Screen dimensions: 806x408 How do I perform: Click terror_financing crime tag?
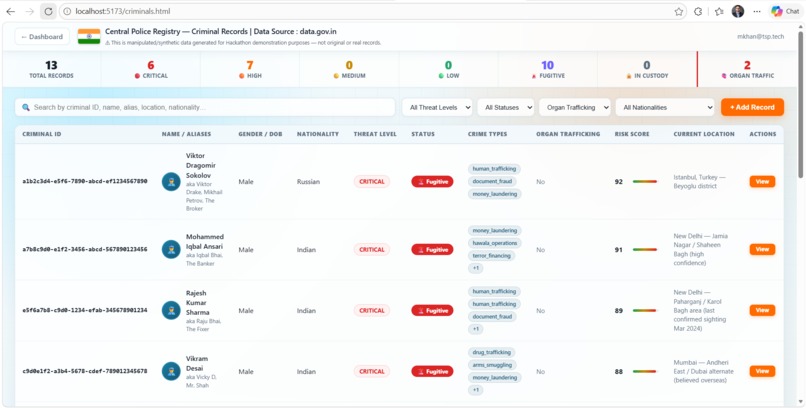(492, 255)
